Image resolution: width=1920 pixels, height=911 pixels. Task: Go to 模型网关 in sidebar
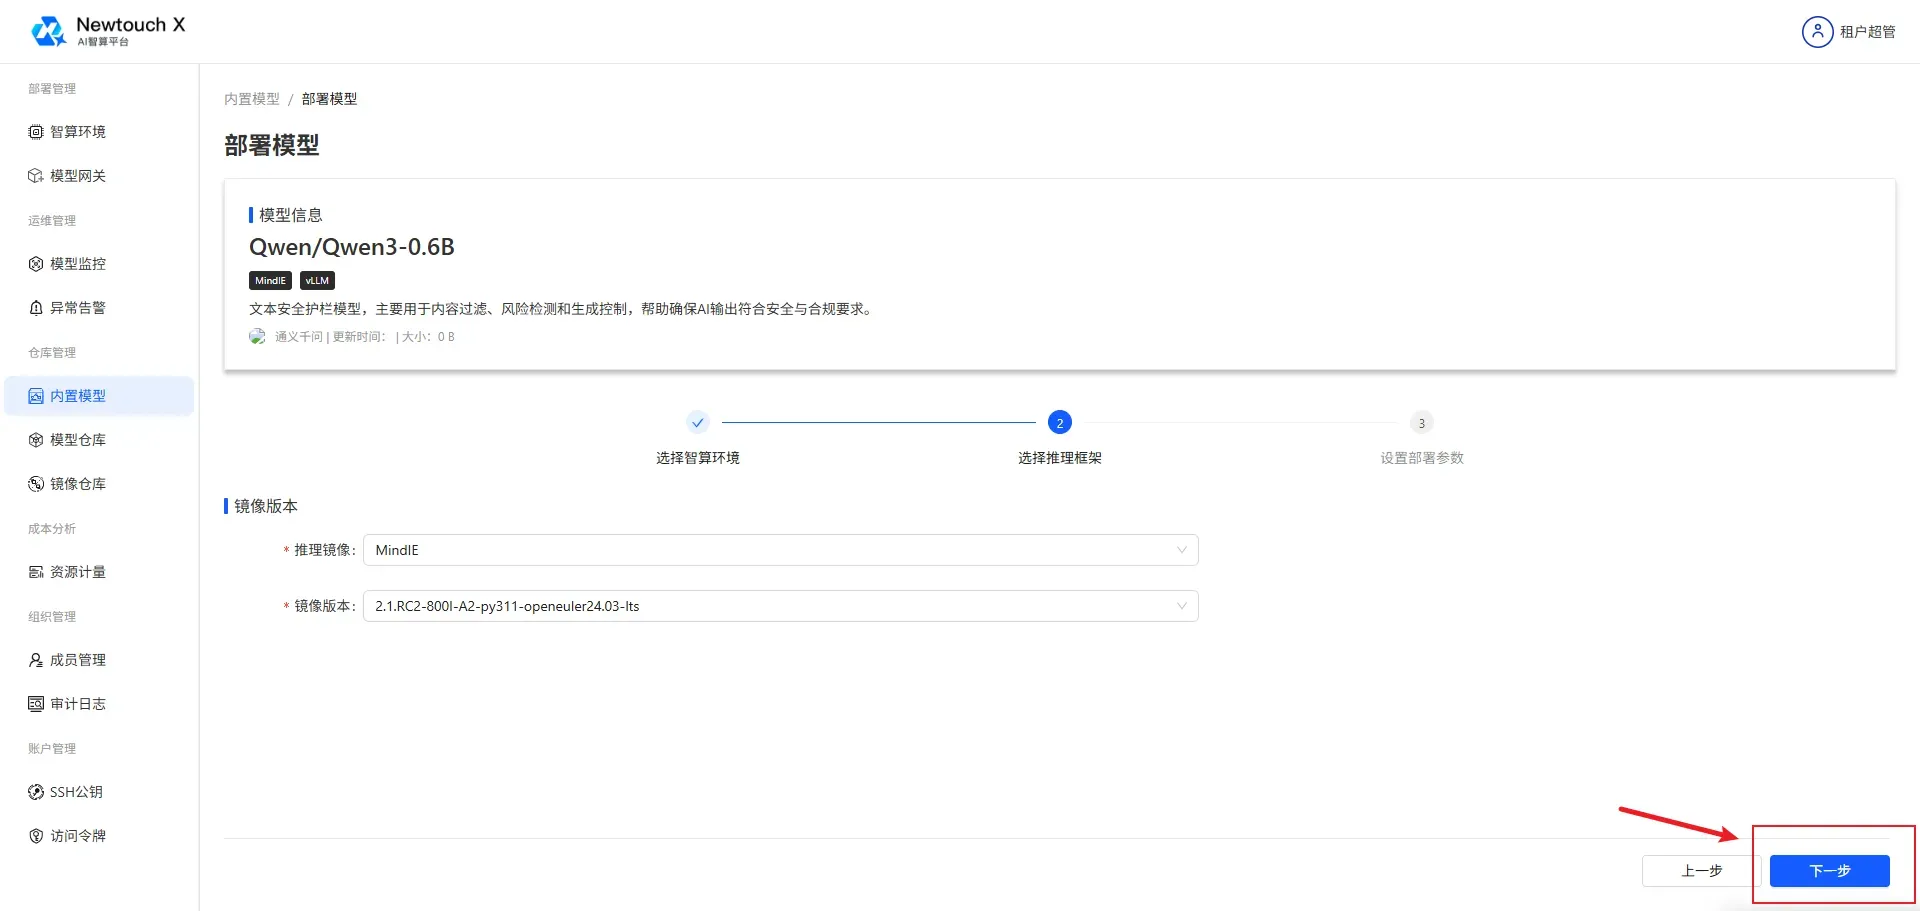pos(99,176)
